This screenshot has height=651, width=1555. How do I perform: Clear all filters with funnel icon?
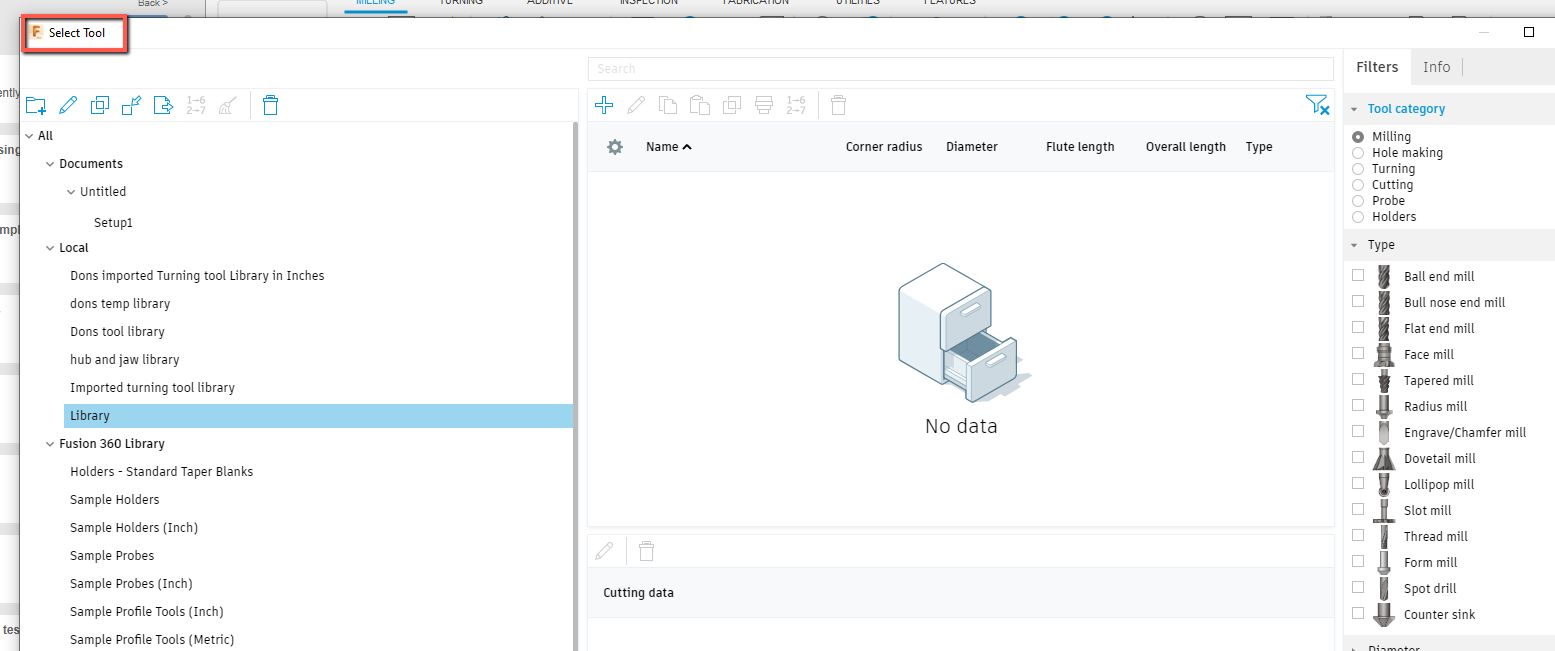[1317, 105]
